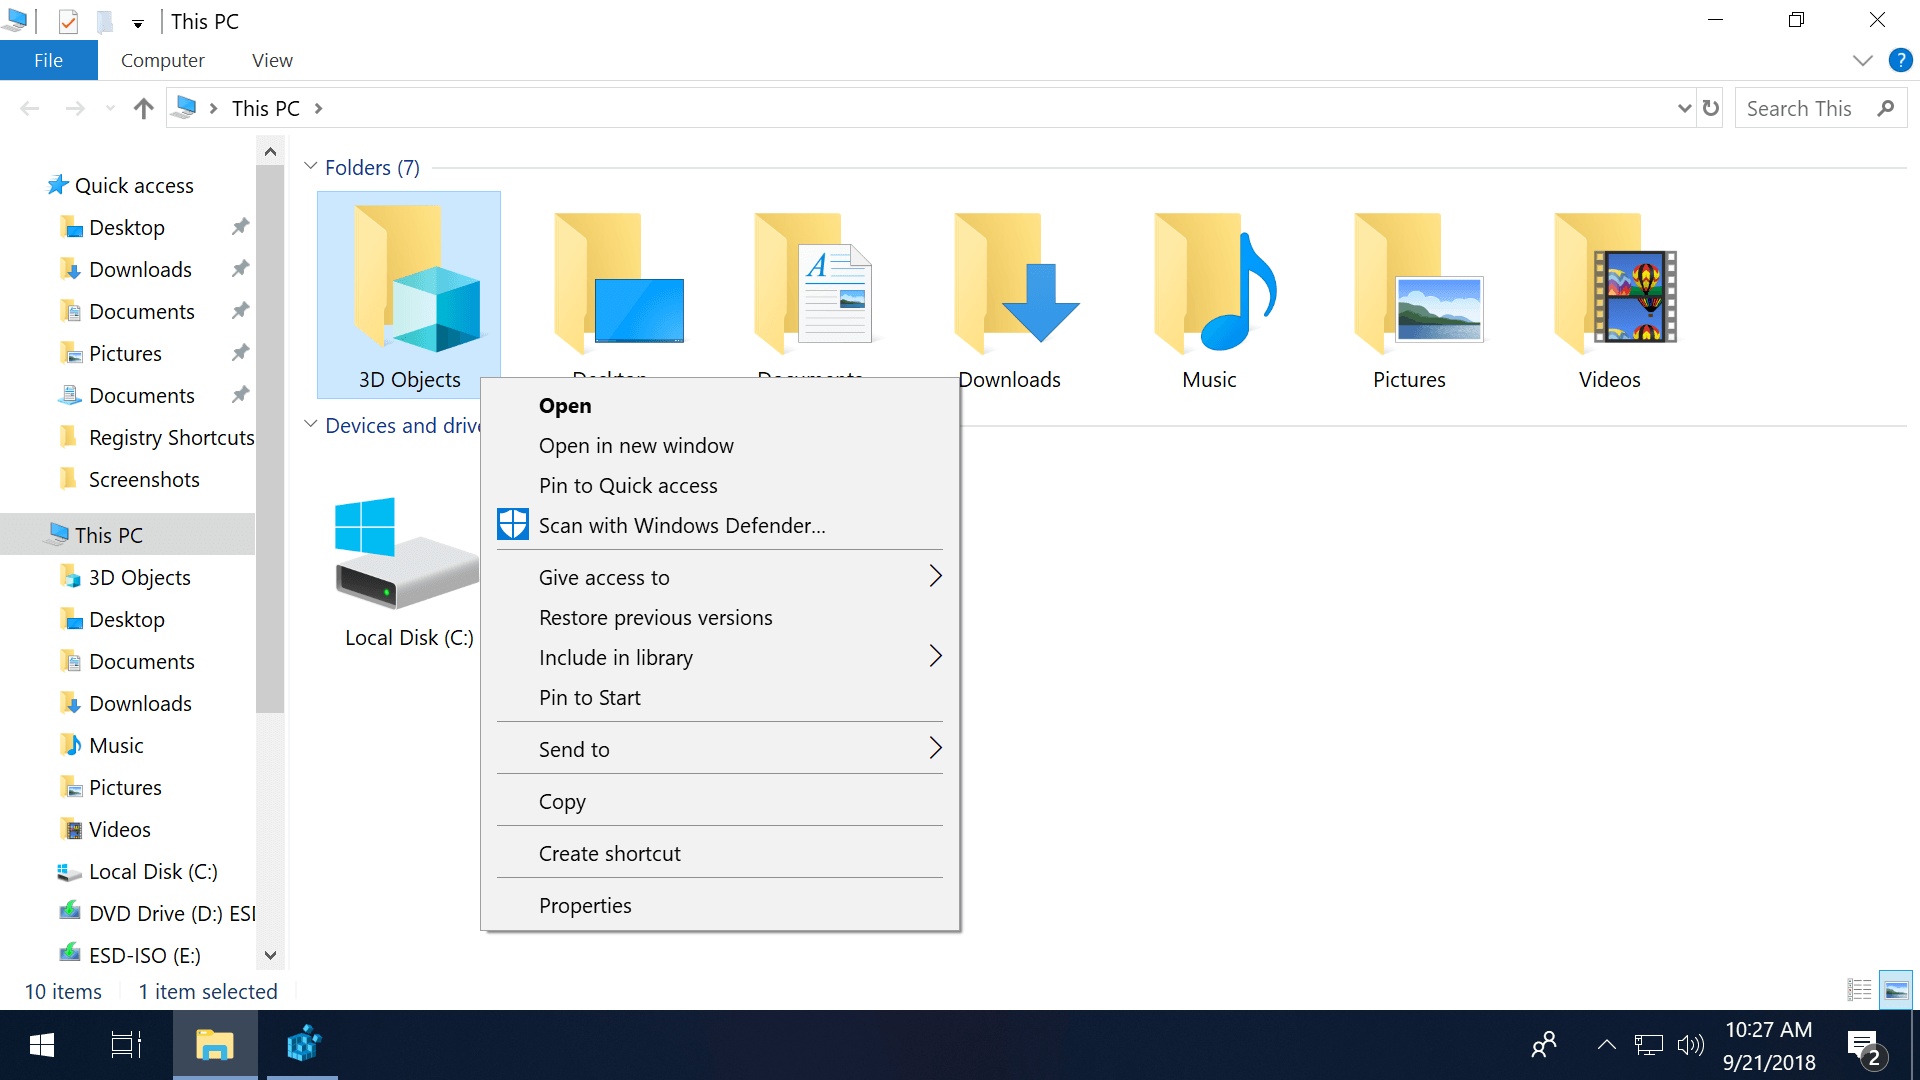
Task: Unpin Downloads from Quick access
Action: pyautogui.click(x=240, y=269)
